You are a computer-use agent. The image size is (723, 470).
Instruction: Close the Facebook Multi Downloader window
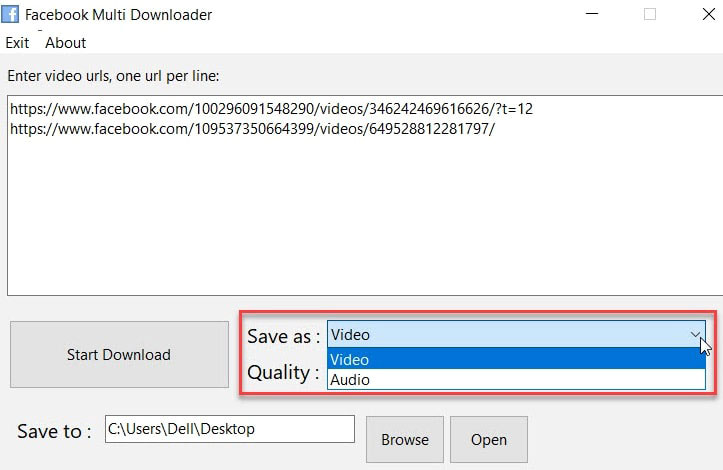click(709, 14)
